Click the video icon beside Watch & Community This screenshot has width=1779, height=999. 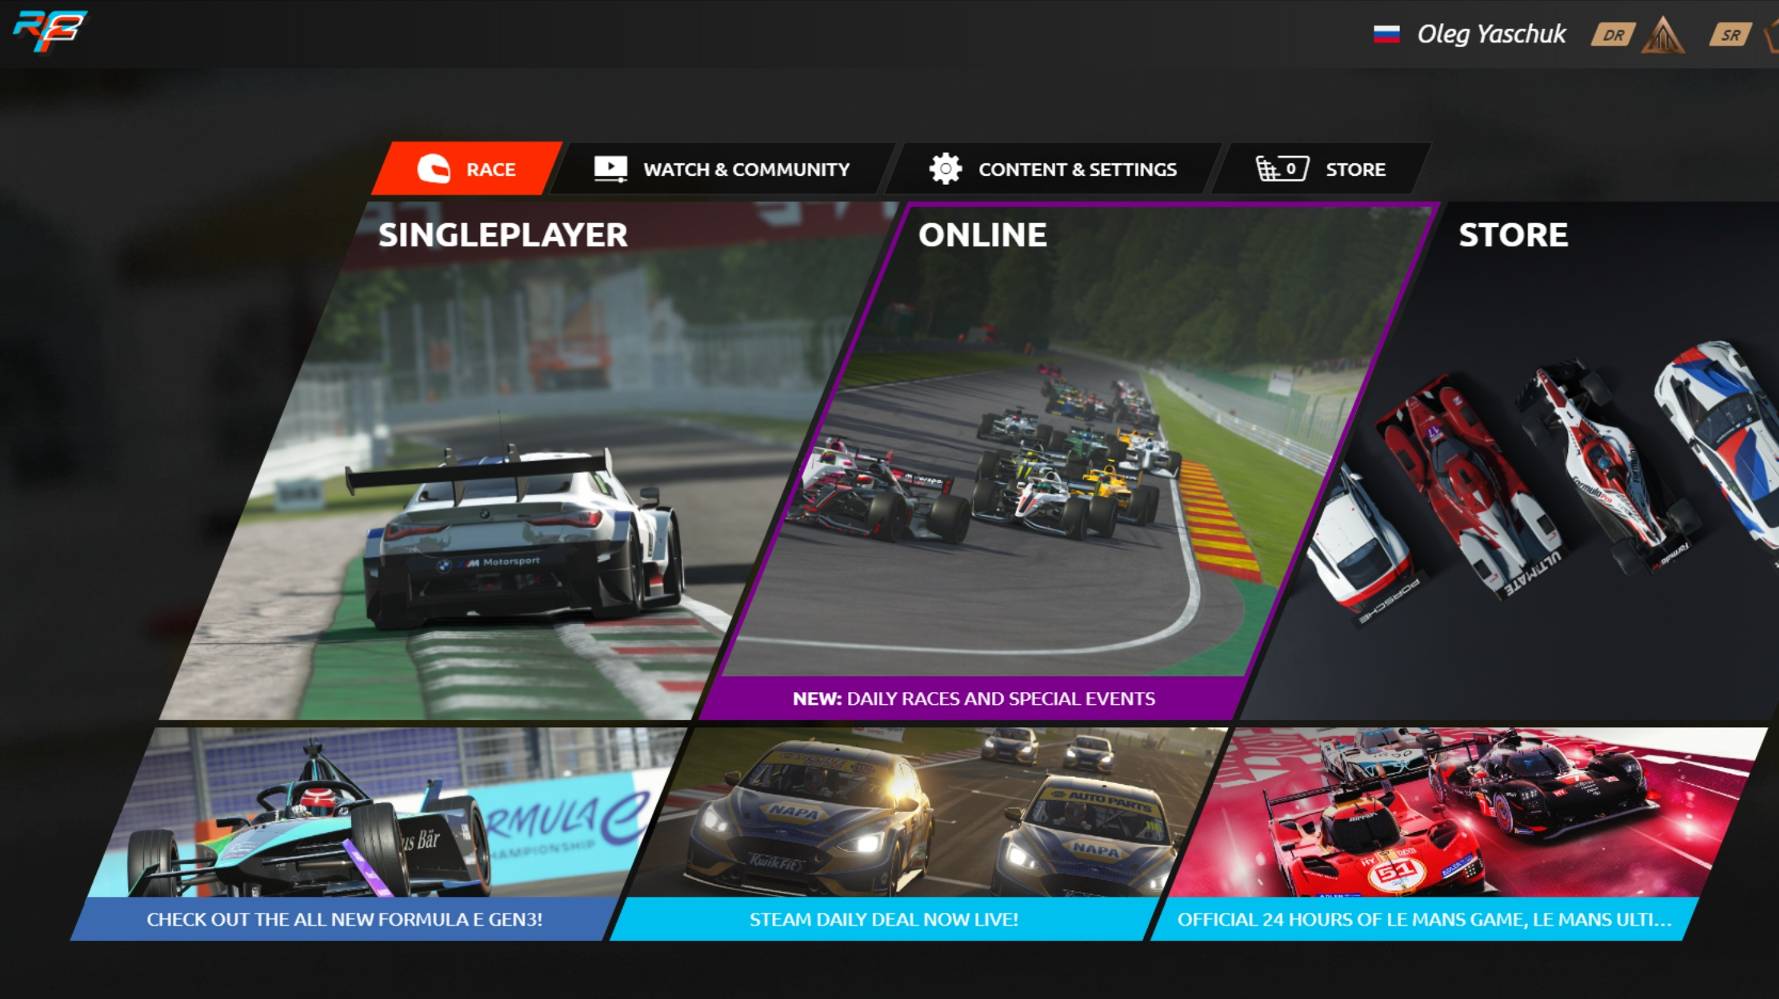[x=610, y=168]
